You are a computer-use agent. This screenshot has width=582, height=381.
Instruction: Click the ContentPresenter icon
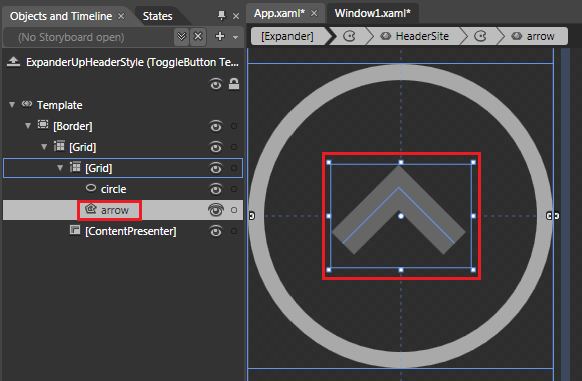75,230
